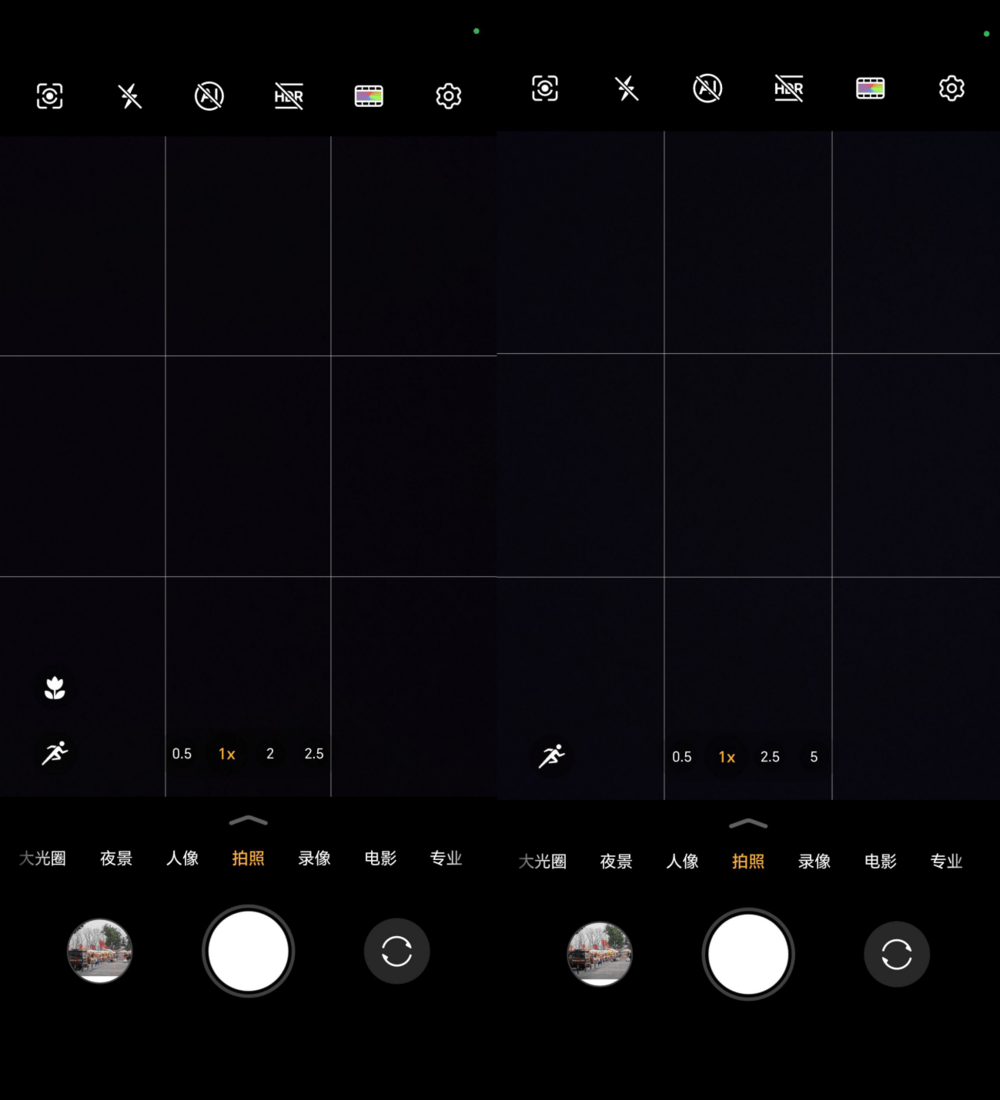This screenshot has width=1000, height=1100.
Task: Select 0.5 zoom in left camera screen
Action: point(182,753)
